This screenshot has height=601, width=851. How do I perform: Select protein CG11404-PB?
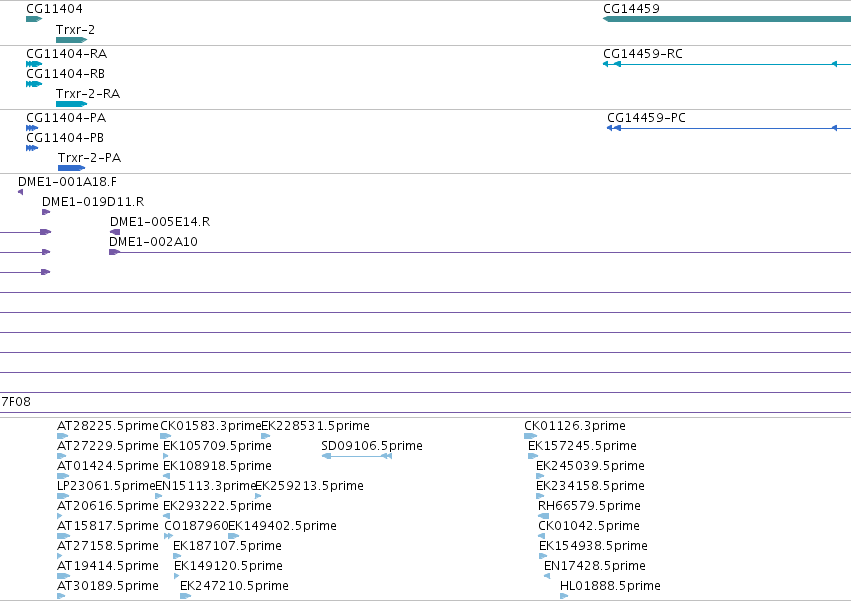[65, 138]
